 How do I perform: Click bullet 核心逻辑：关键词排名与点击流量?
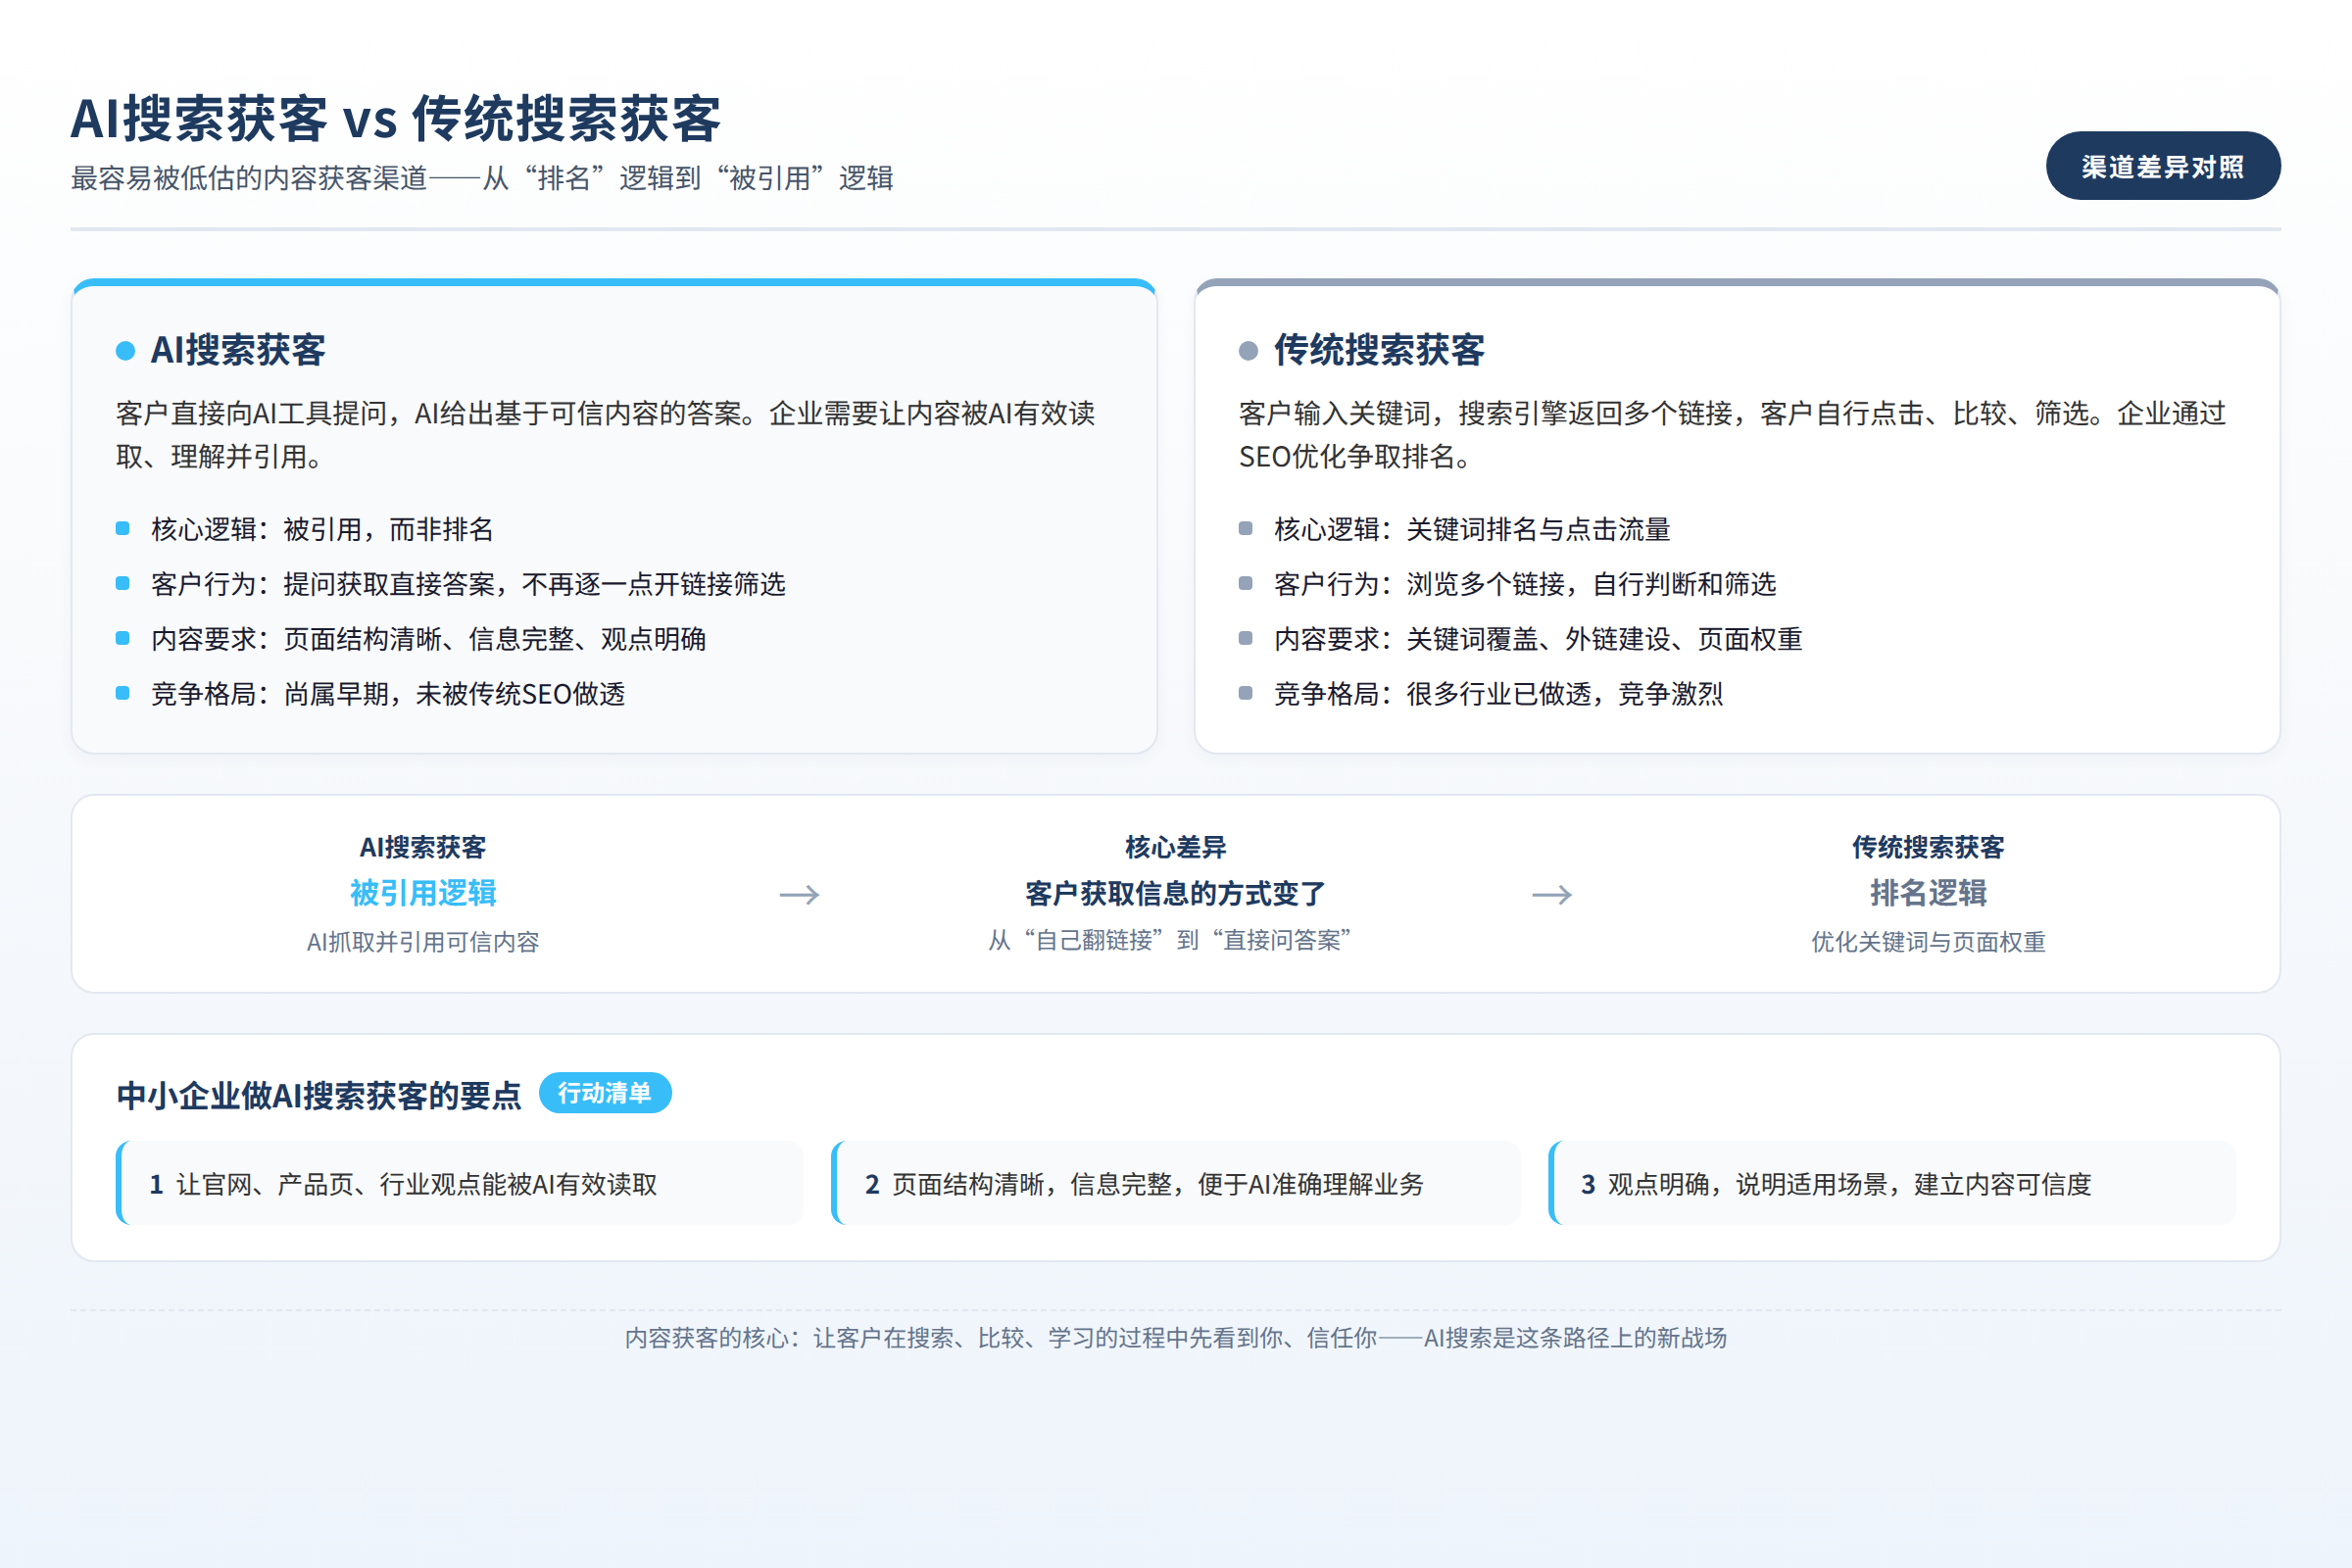pos(1472,529)
